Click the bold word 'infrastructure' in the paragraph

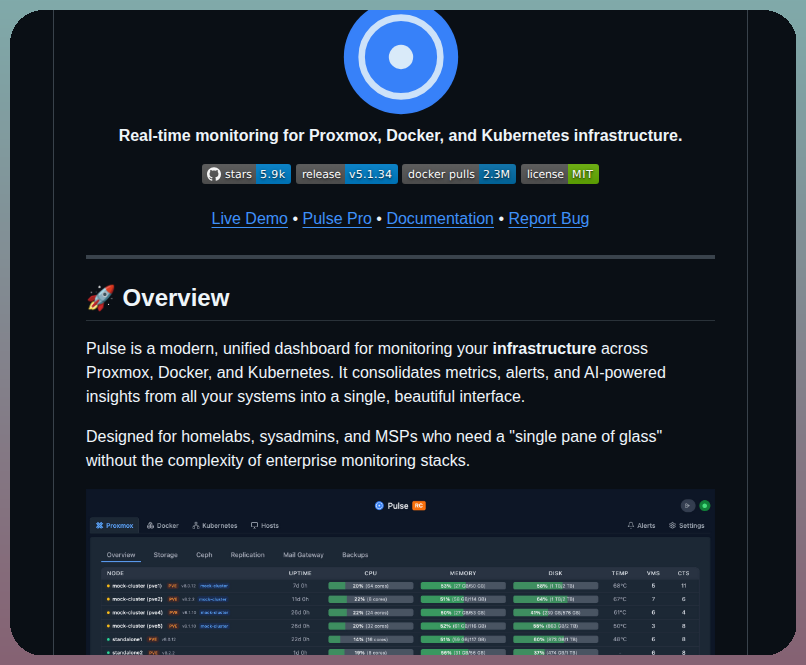point(544,348)
